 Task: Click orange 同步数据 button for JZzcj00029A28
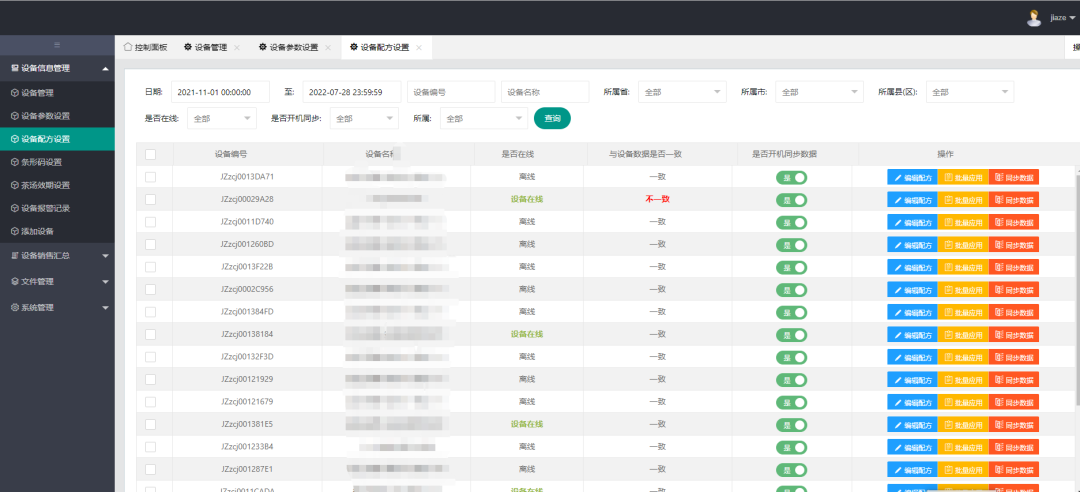point(1014,199)
